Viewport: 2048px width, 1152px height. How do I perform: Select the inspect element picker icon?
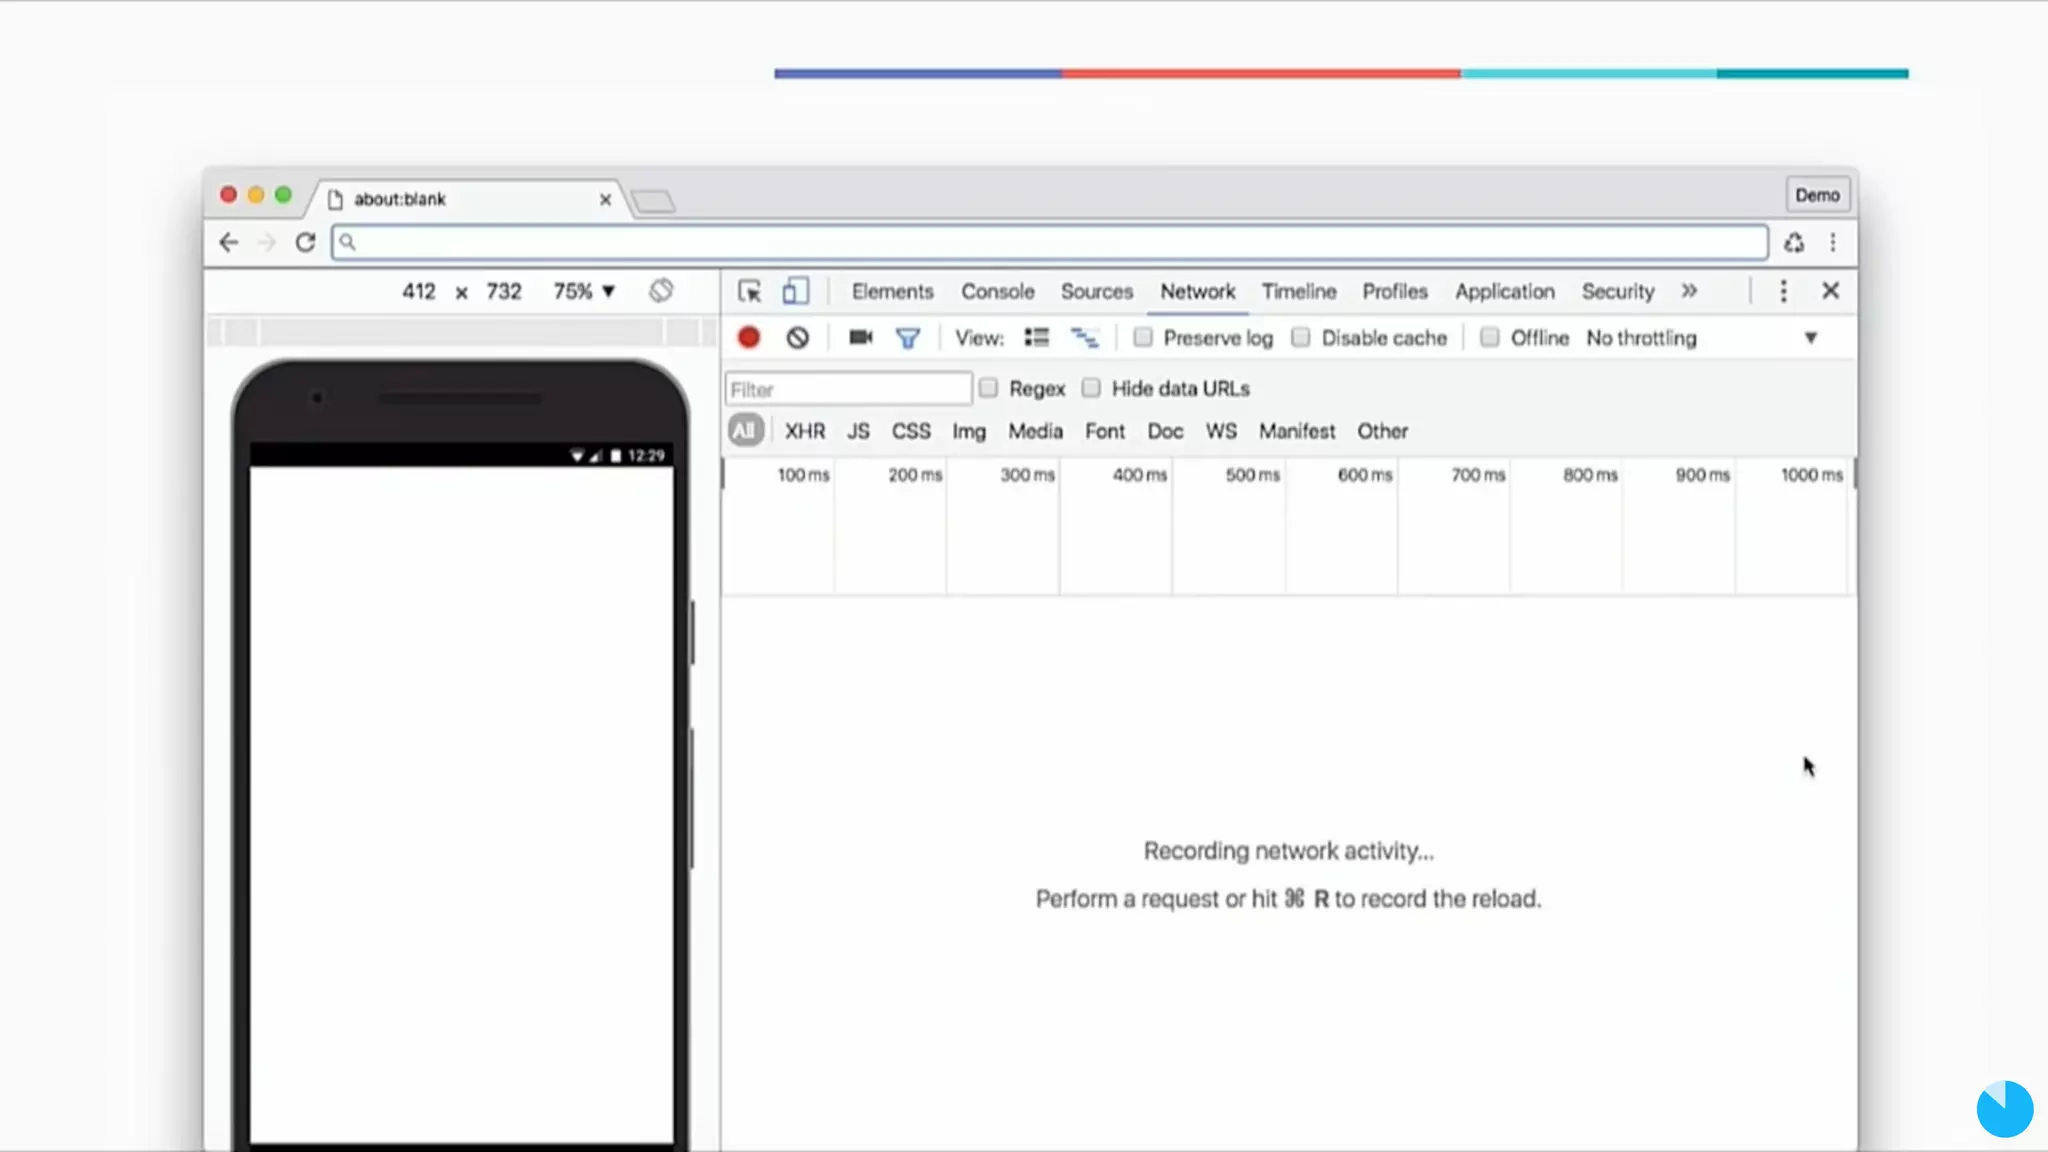[x=749, y=291]
